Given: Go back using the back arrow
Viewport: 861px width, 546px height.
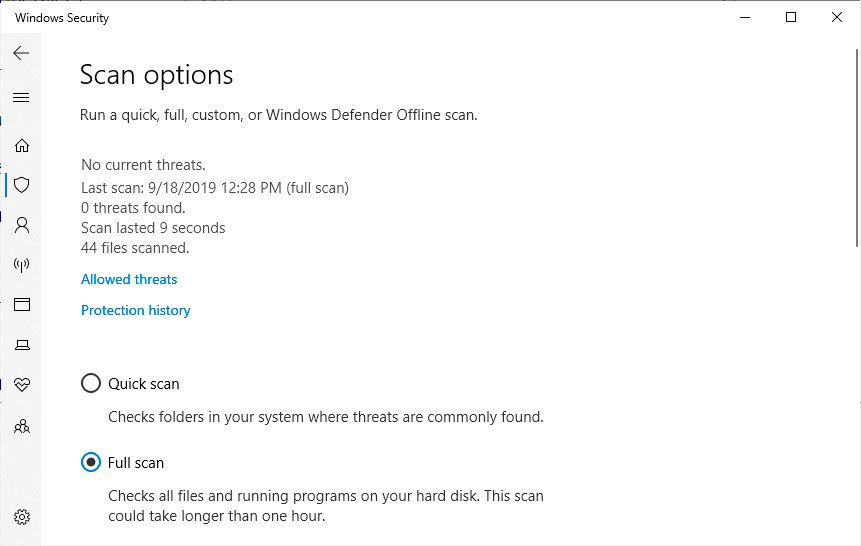Looking at the screenshot, I should tap(21, 53).
